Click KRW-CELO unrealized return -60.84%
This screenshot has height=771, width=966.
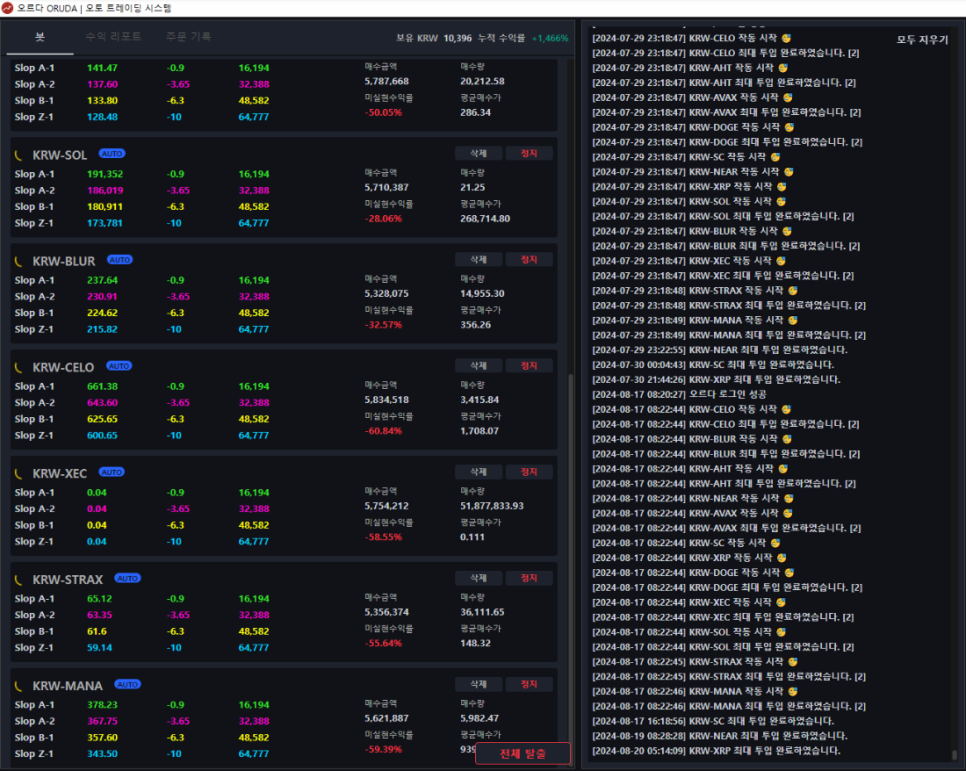point(383,431)
